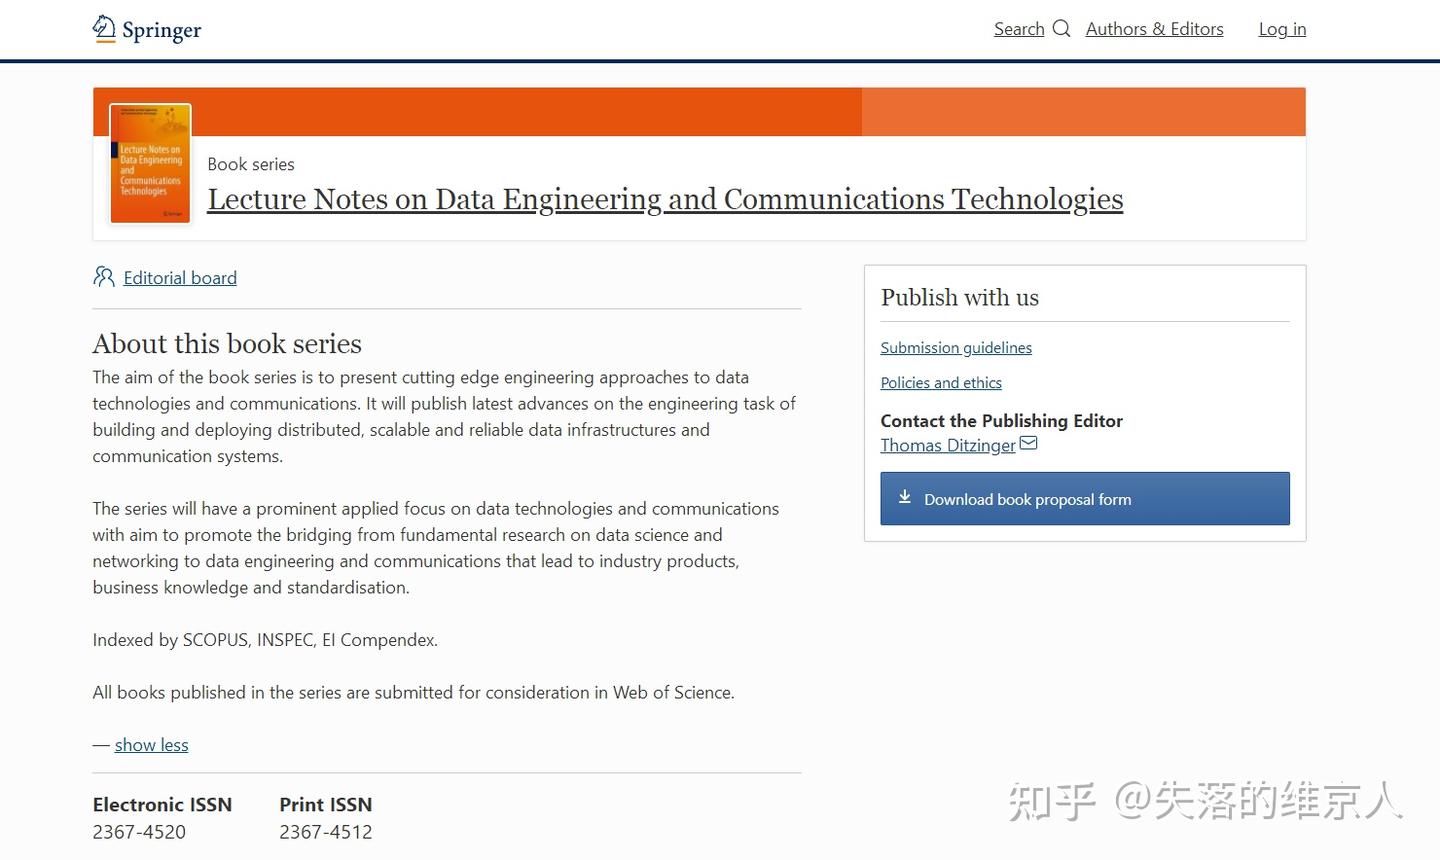Open Submission guidelines link

(x=956, y=348)
